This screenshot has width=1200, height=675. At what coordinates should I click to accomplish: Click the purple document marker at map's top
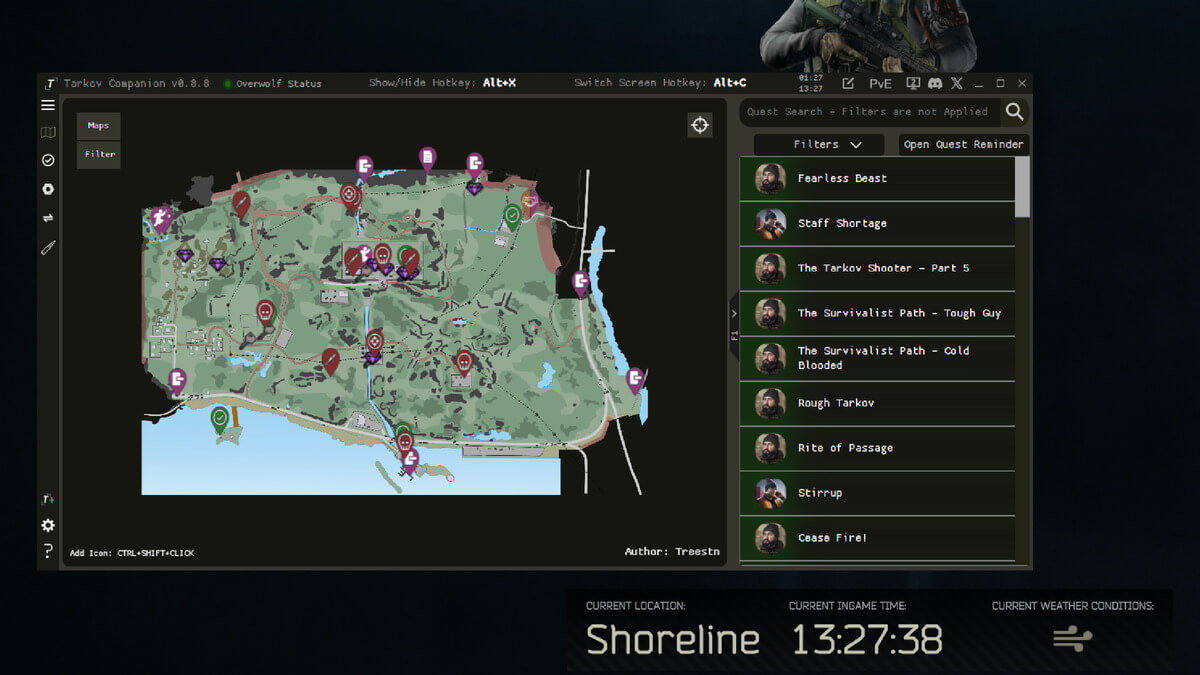[428, 159]
